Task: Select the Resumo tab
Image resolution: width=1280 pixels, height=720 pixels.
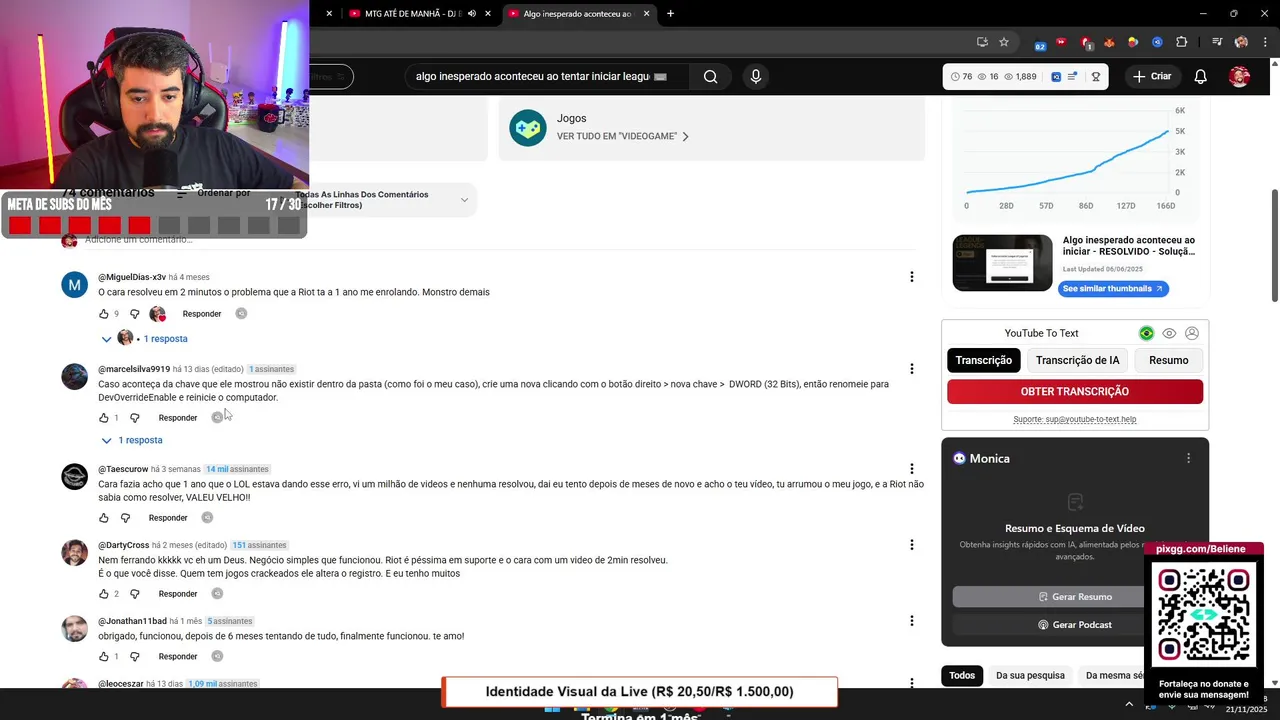Action: (x=1169, y=360)
